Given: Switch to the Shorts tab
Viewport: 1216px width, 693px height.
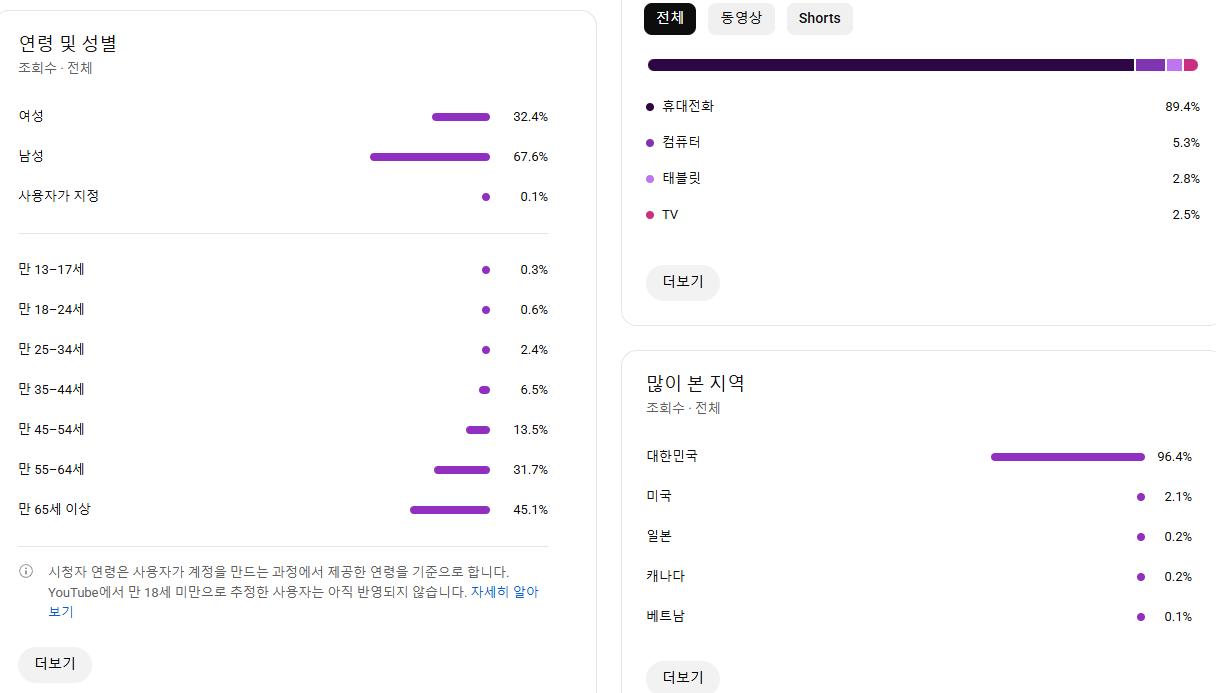Looking at the screenshot, I should click(x=819, y=19).
